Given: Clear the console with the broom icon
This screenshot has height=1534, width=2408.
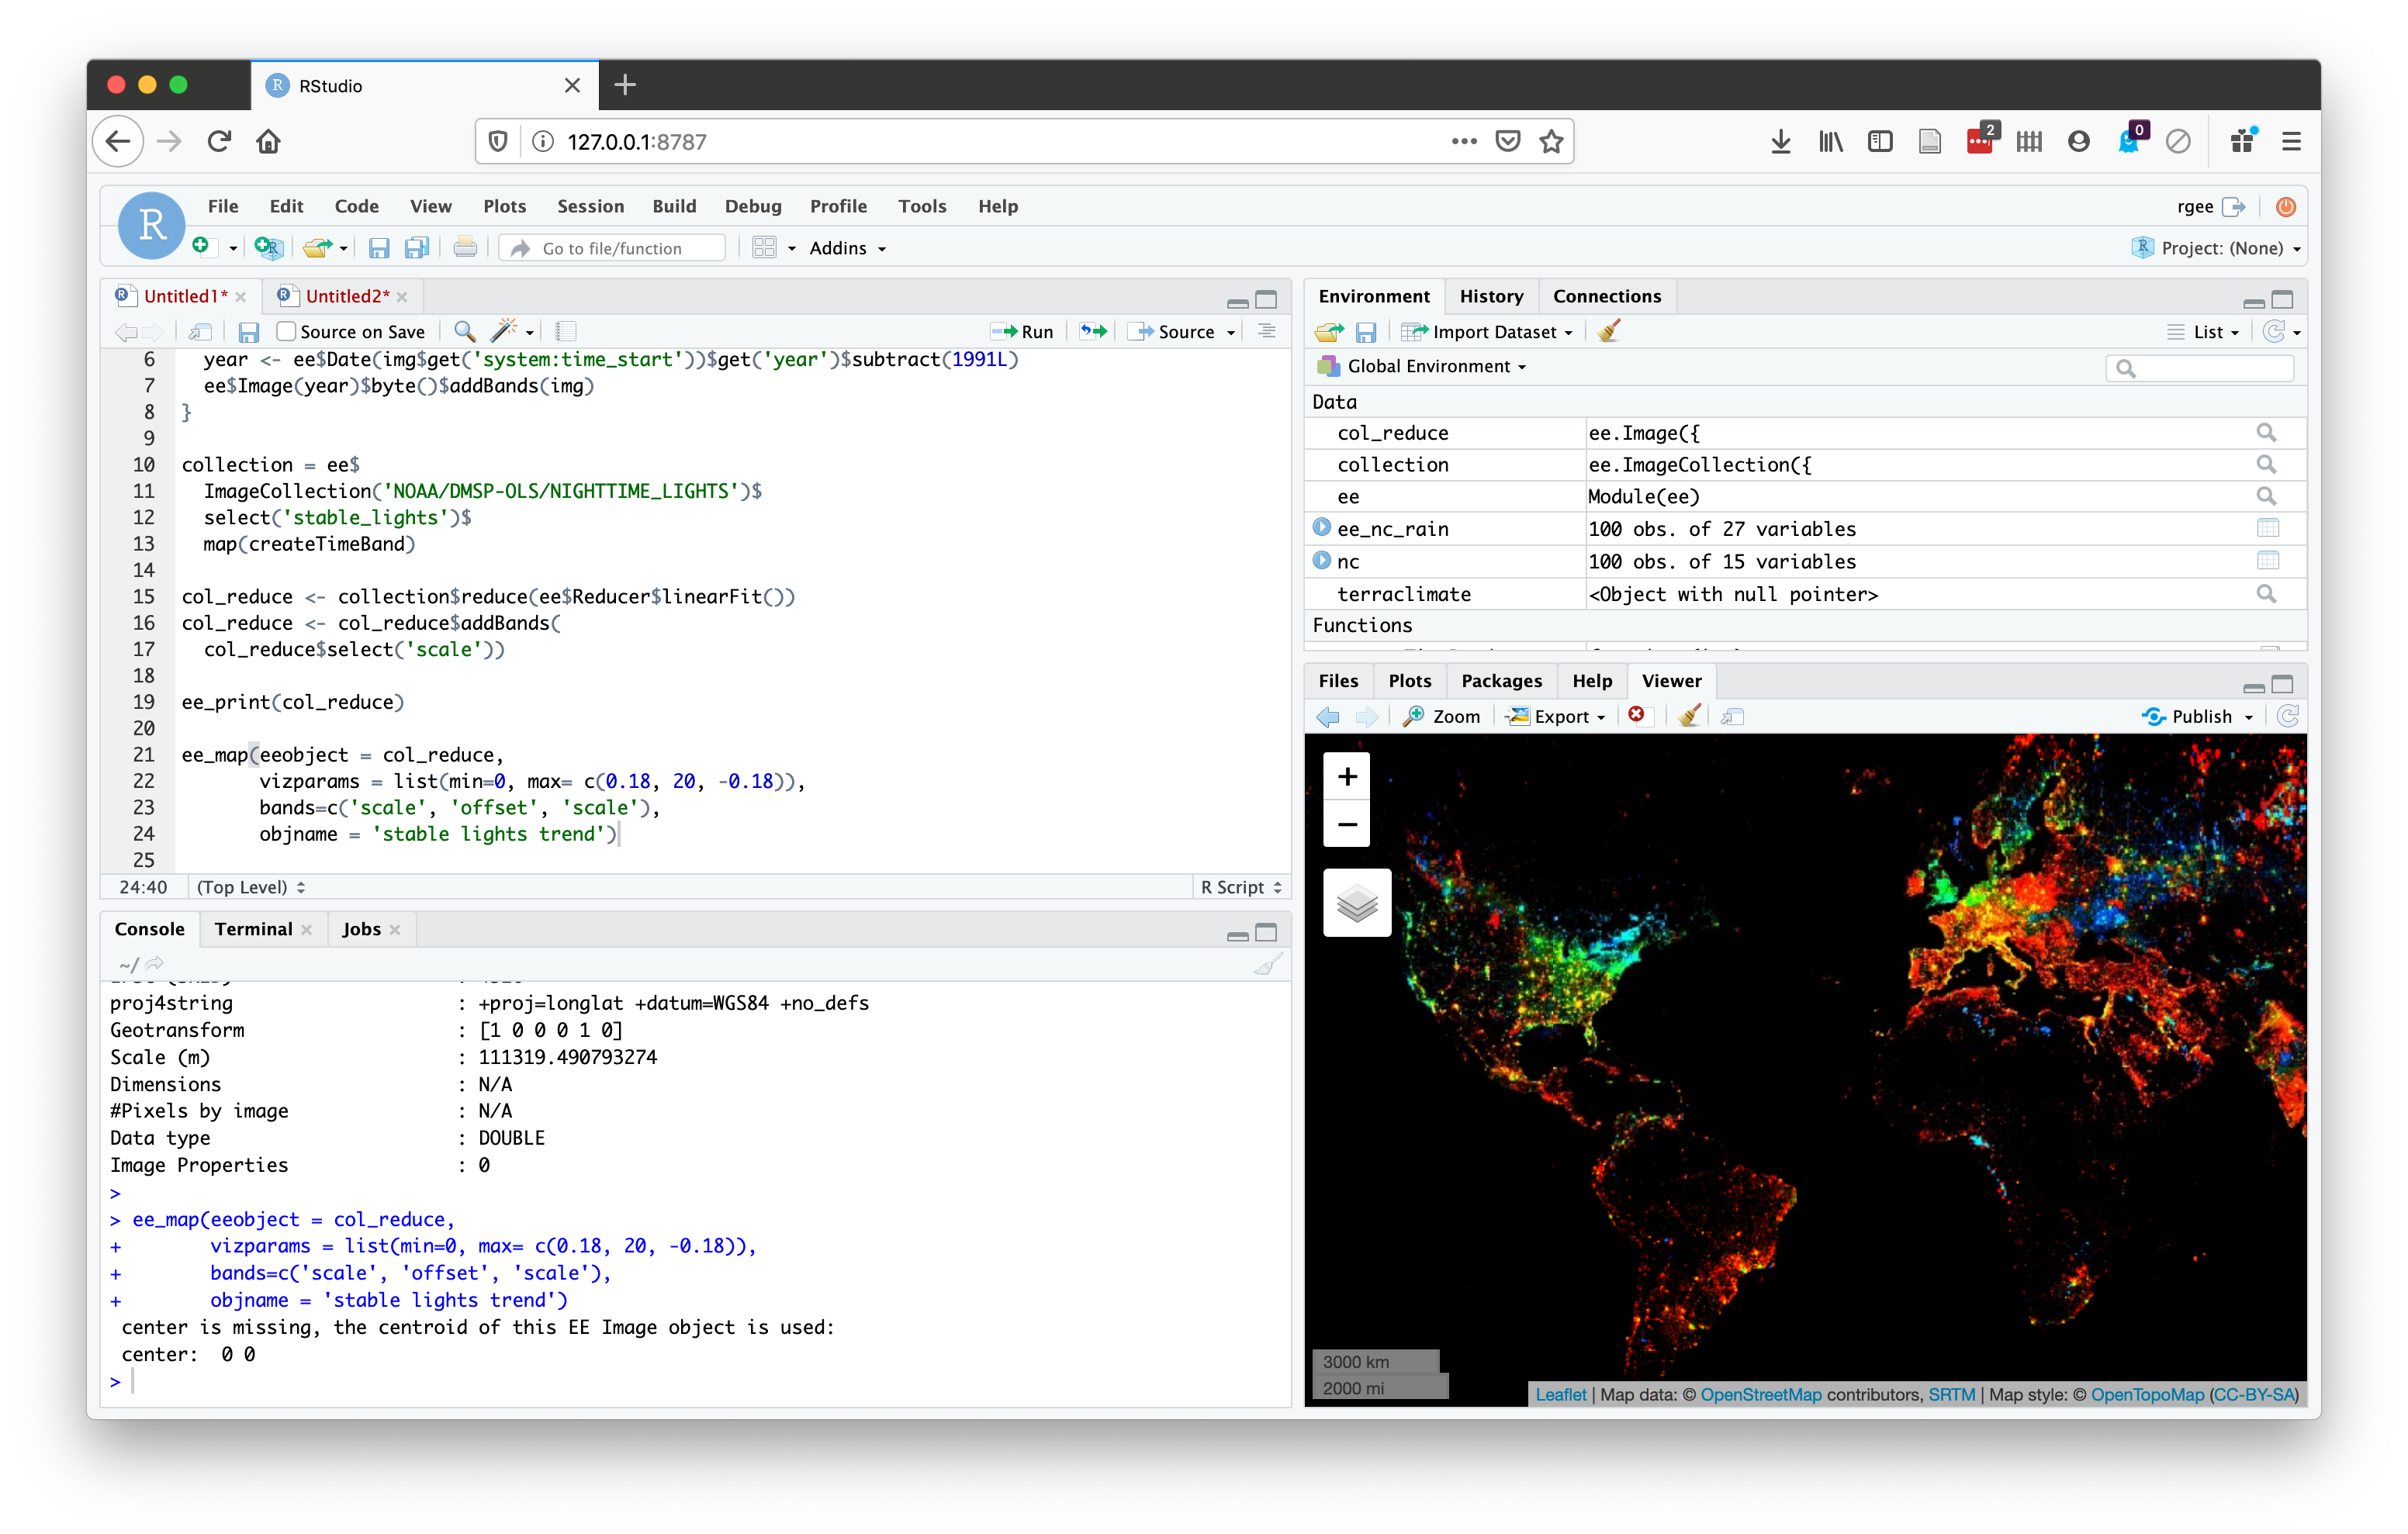Looking at the screenshot, I should pos(1267,964).
